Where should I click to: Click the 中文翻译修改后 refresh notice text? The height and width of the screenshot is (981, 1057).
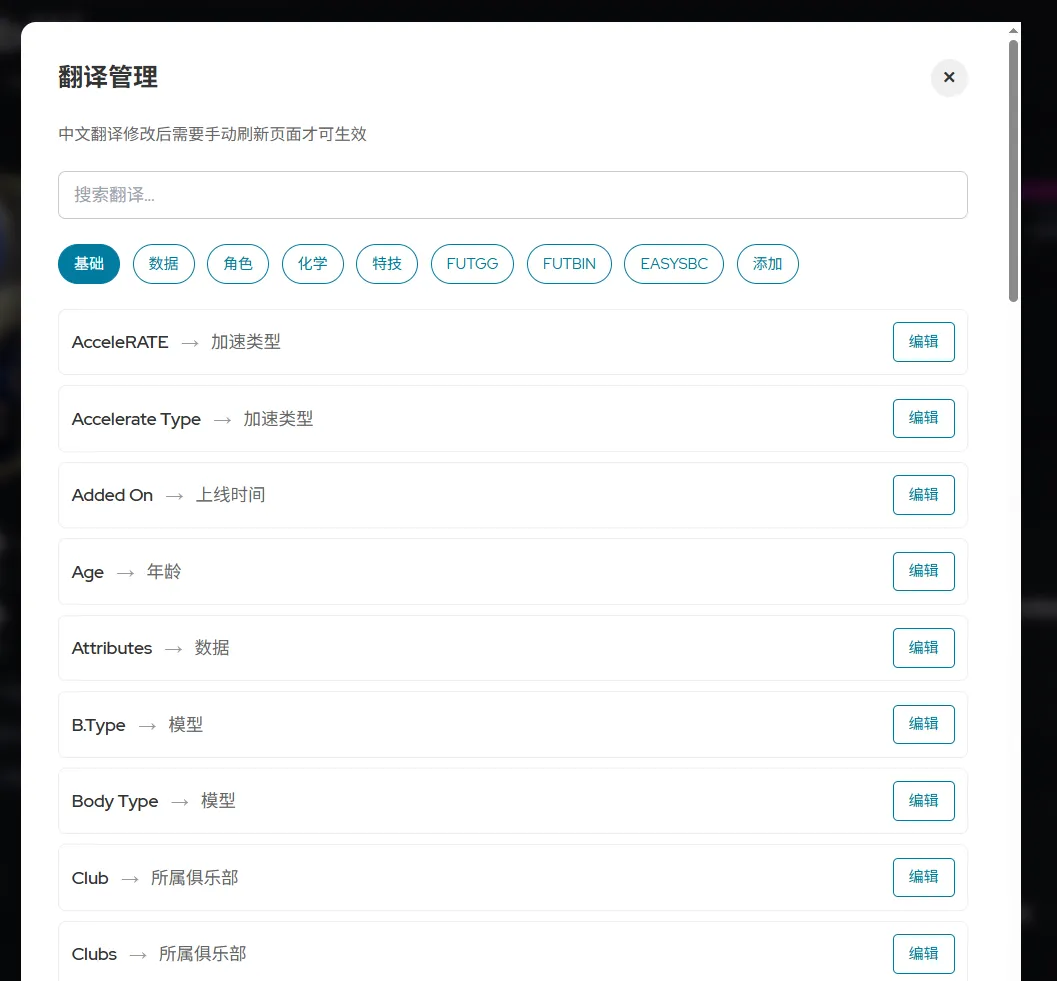tap(212, 134)
